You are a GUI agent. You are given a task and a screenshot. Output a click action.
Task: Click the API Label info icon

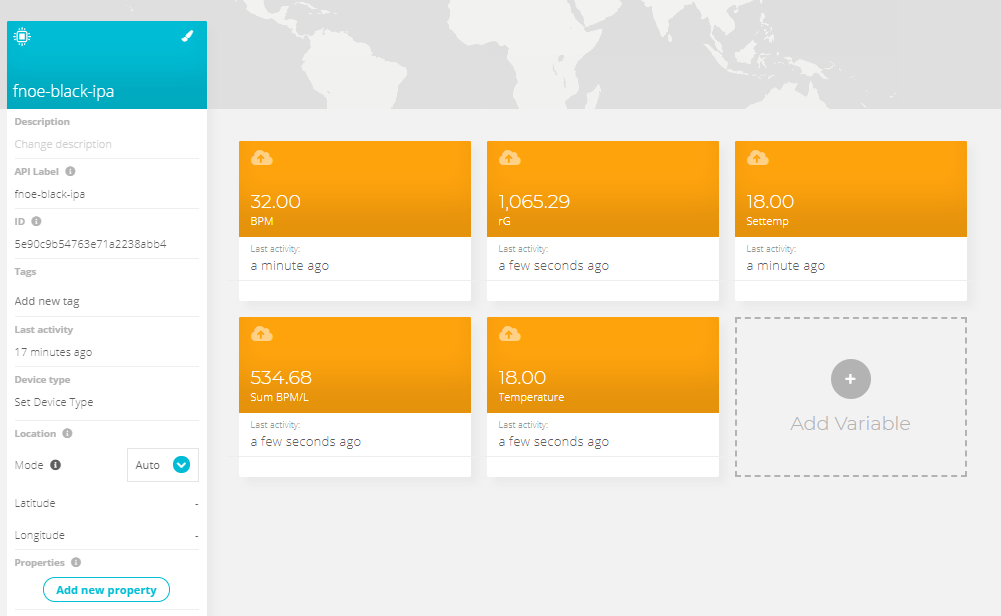point(70,171)
